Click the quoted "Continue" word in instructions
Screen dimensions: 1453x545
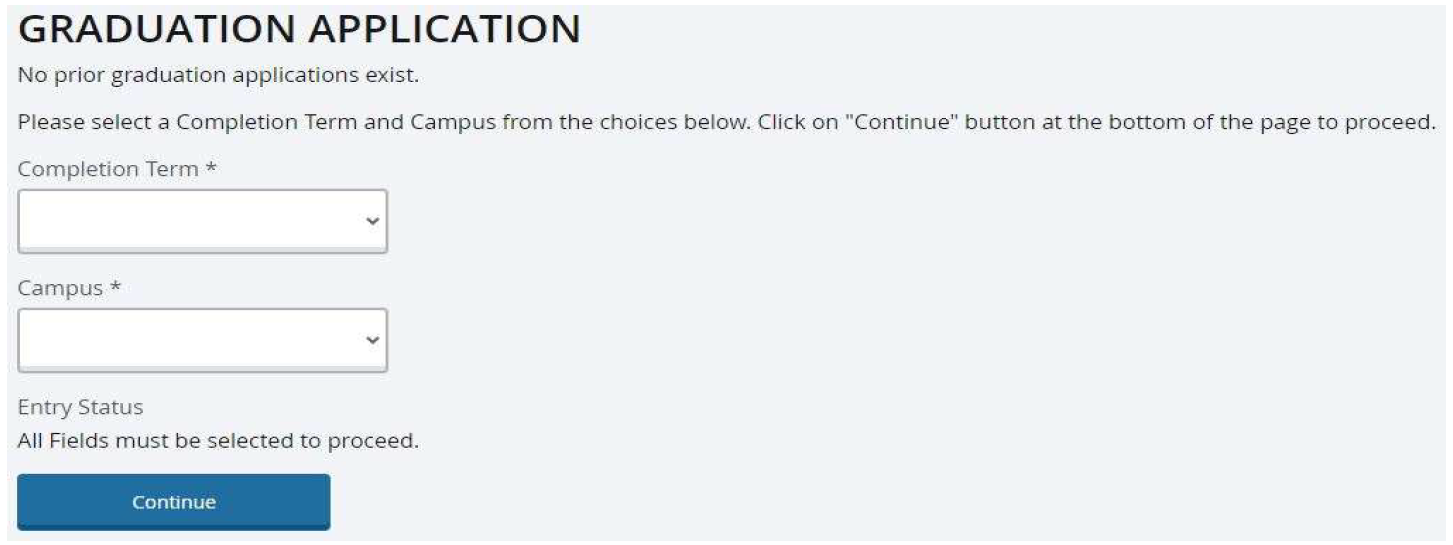coord(901,122)
